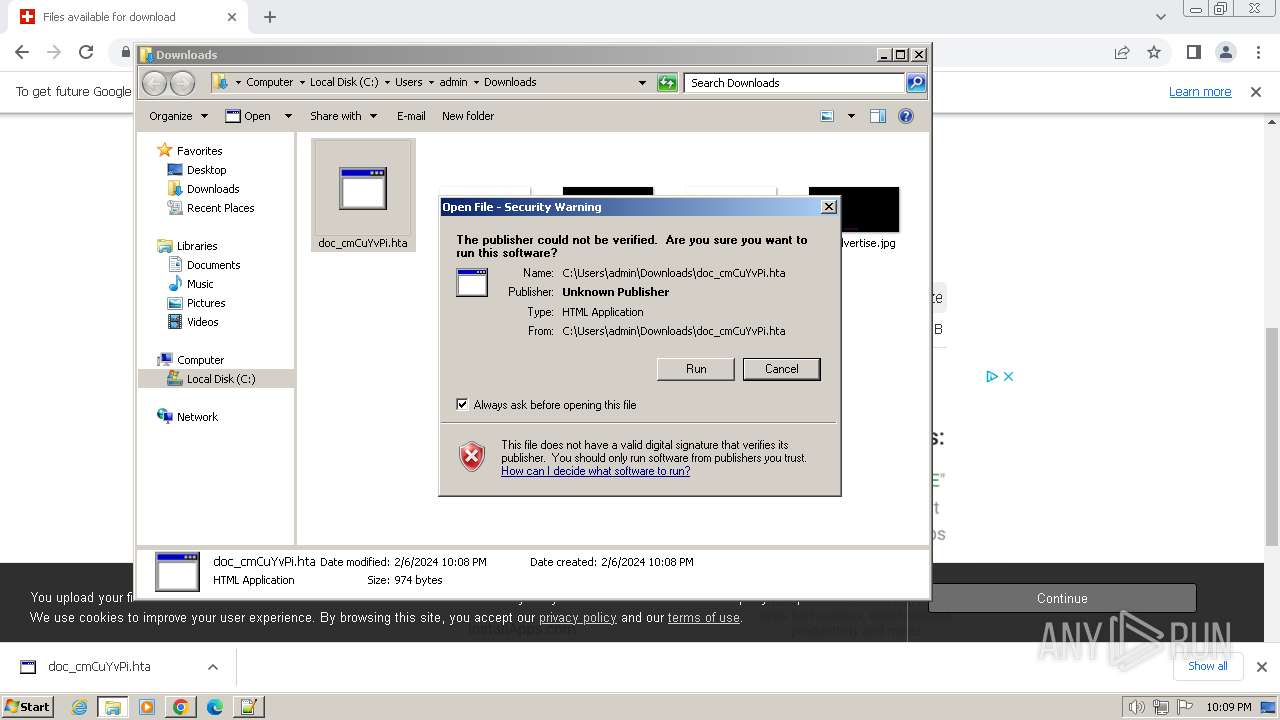The image size is (1280, 720).
Task: Click Explorer Forward navigation arrow
Action: pos(182,83)
